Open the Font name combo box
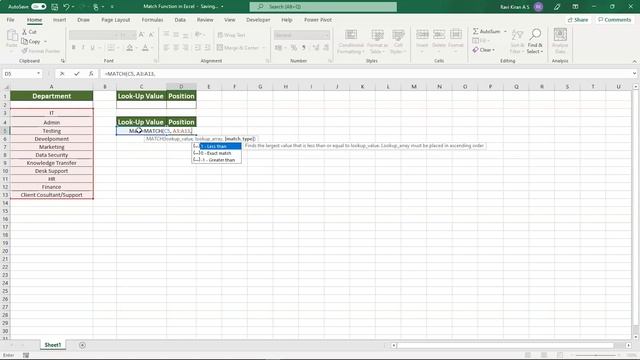This screenshot has height=360, width=640. pyautogui.click(x=93, y=35)
